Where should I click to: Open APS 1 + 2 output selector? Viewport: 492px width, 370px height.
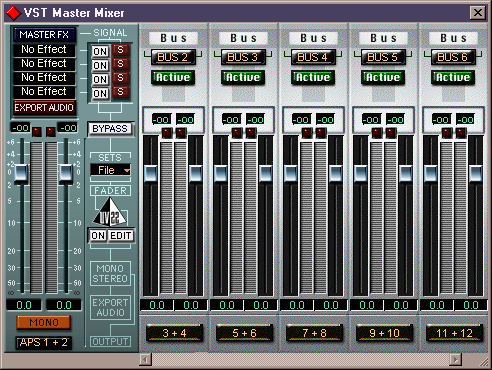[44, 343]
